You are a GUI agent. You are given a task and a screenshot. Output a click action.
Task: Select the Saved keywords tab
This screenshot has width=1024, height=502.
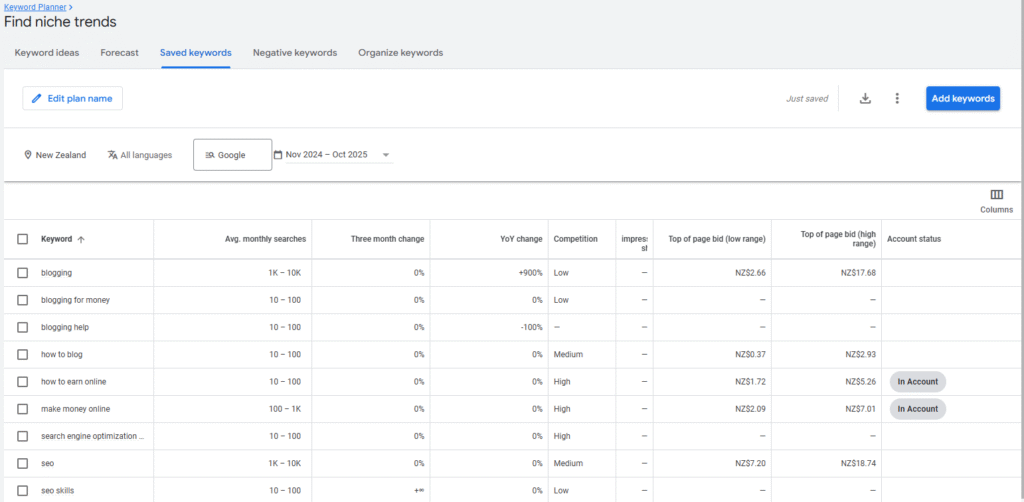point(195,53)
